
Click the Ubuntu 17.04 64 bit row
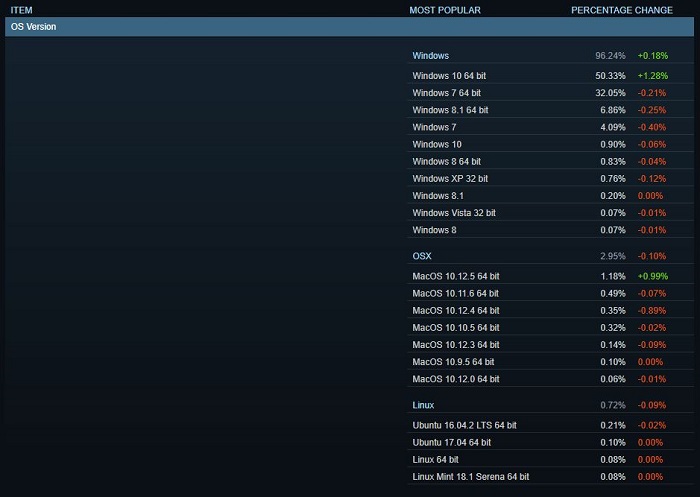[550, 443]
